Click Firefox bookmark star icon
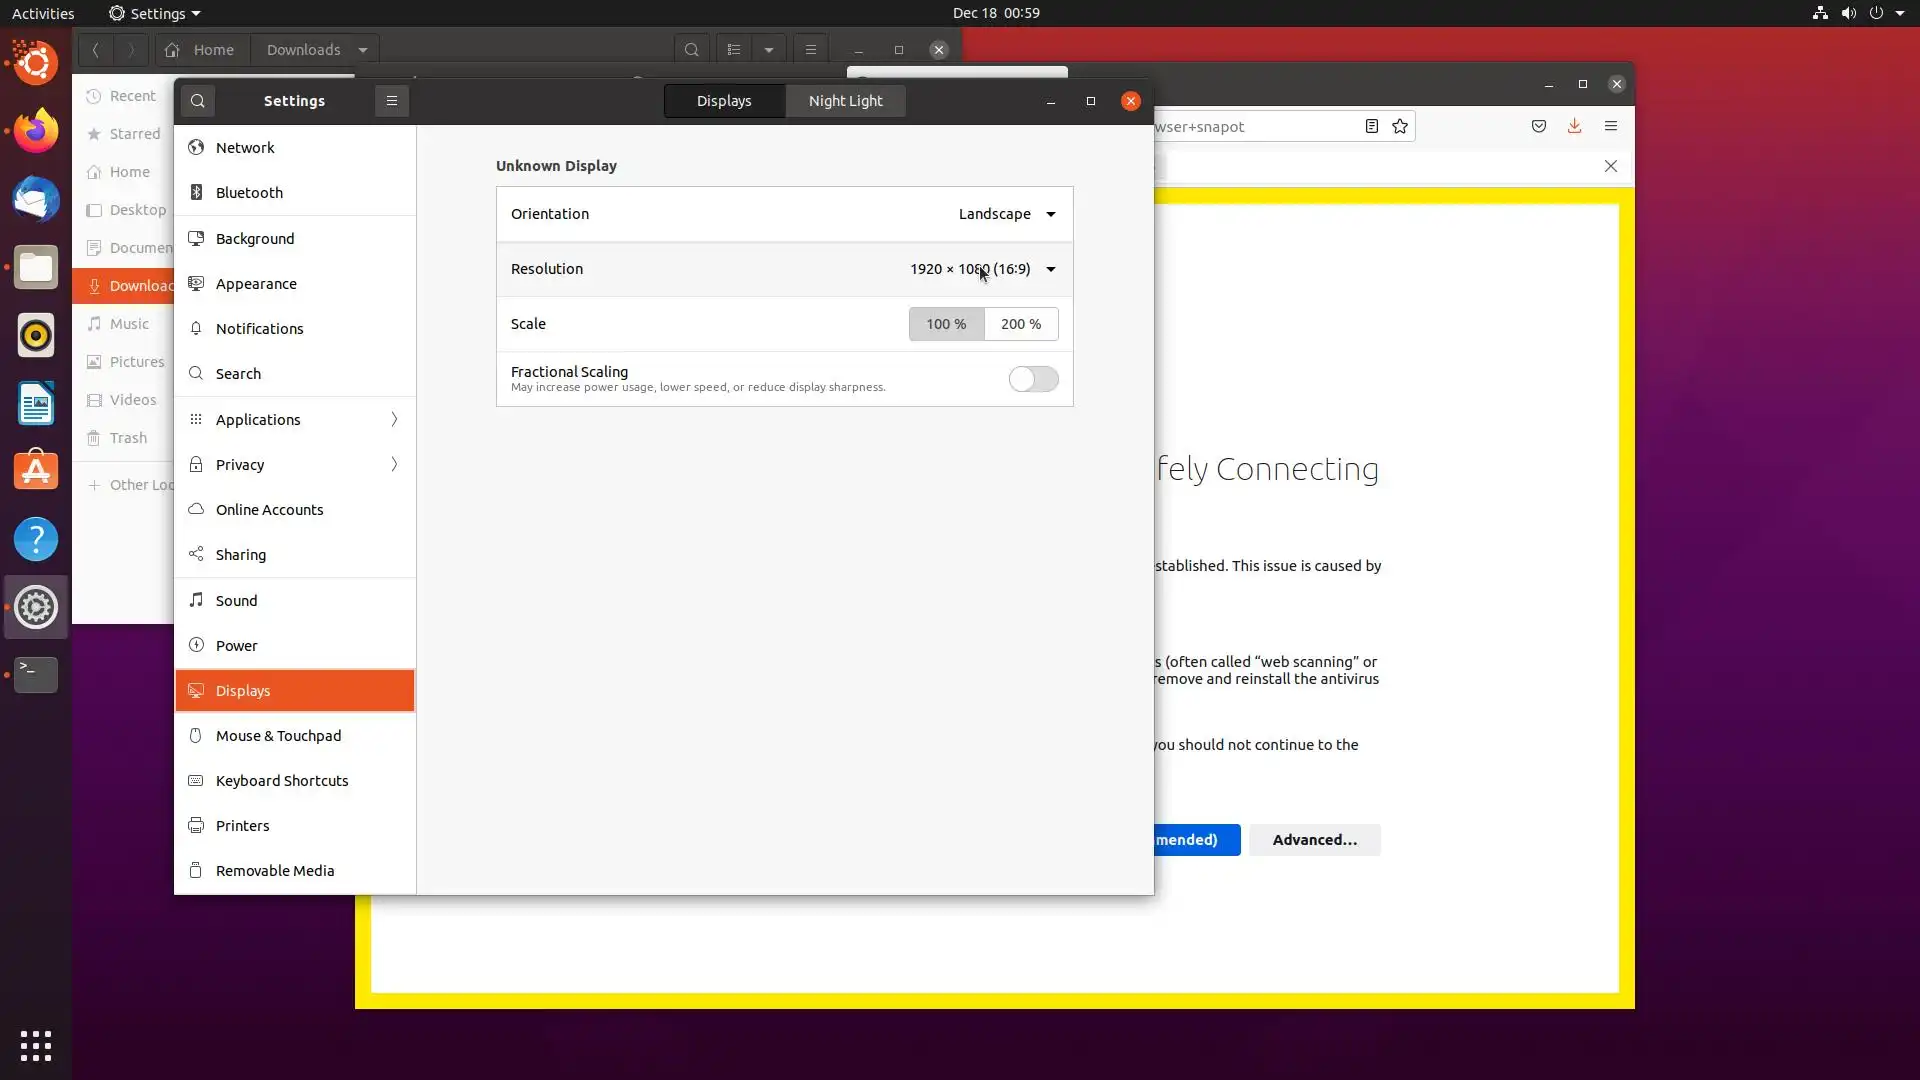 1400,126
